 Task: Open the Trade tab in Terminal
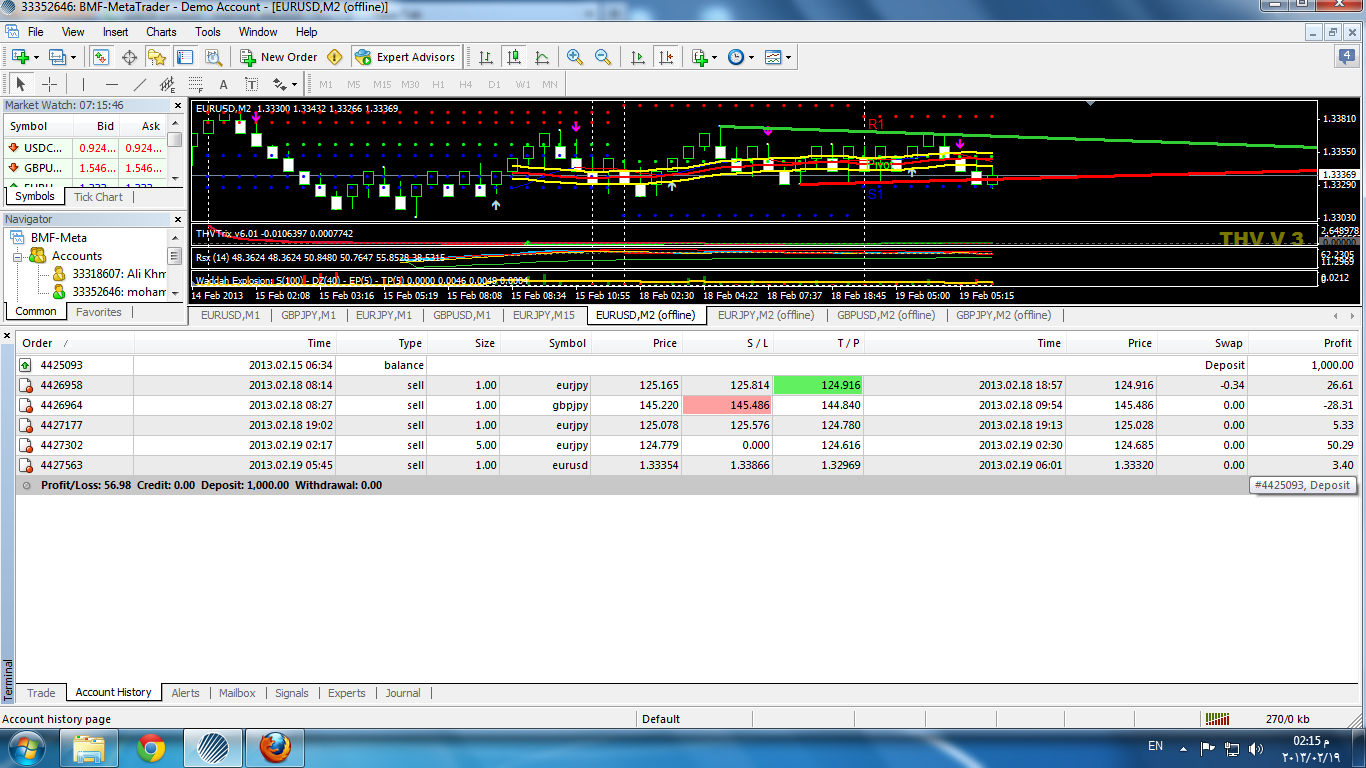point(41,692)
